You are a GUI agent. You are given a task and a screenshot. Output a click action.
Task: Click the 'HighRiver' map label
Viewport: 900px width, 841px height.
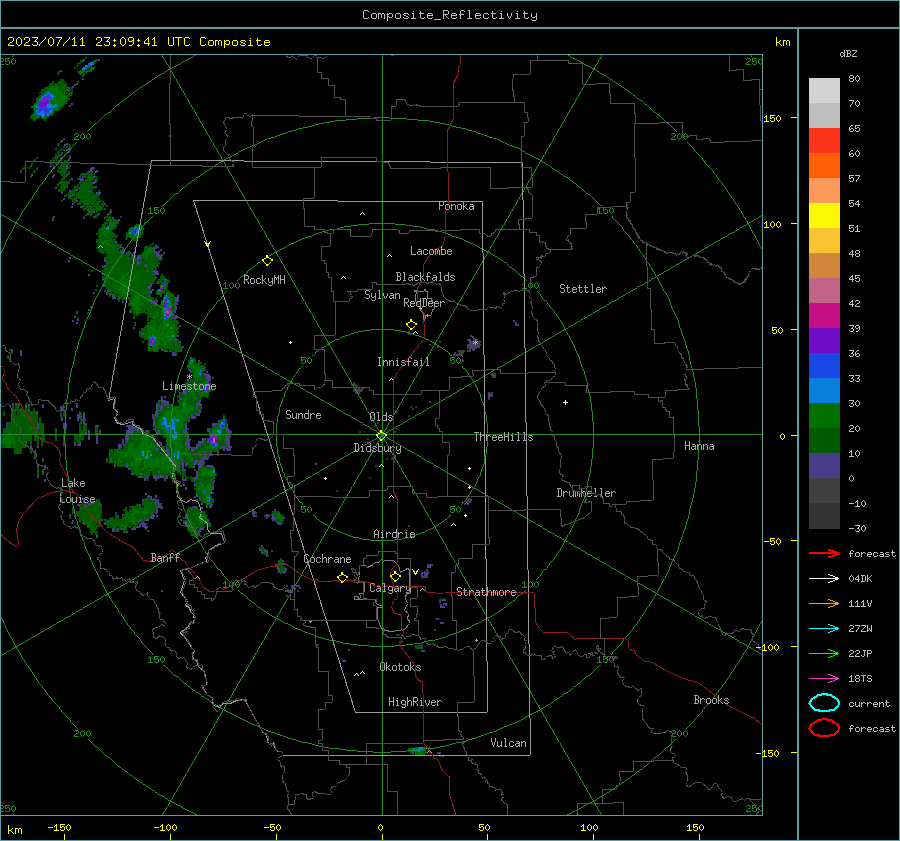[x=415, y=702]
